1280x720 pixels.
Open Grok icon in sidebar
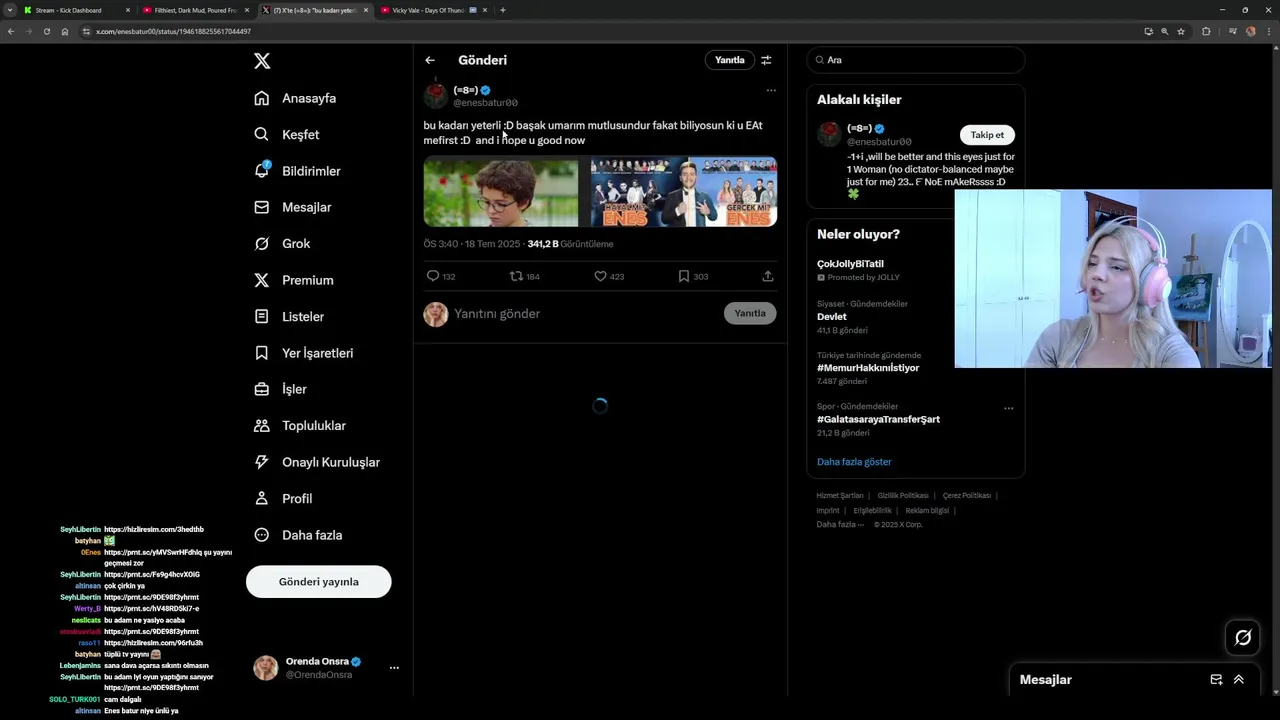tap(262, 243)
